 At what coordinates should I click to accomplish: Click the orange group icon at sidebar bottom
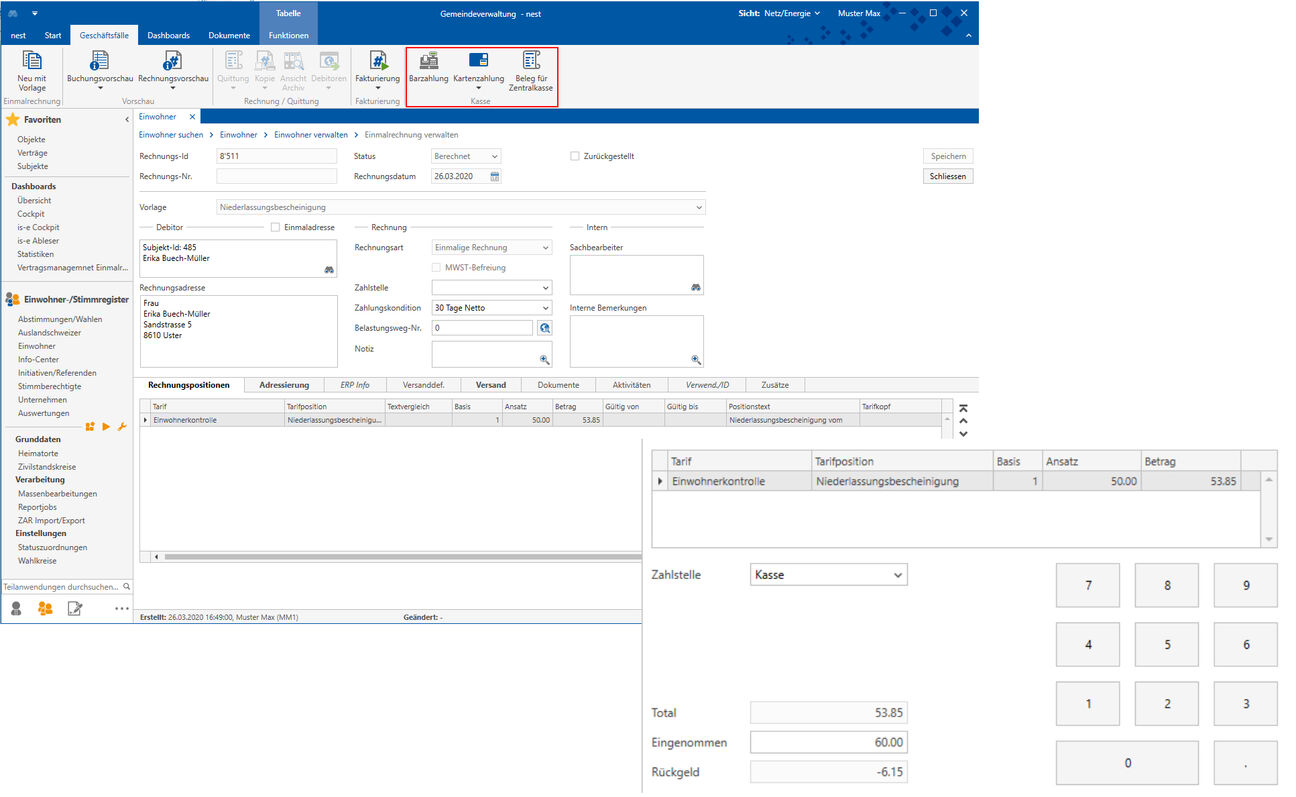(x=45, y=608)
